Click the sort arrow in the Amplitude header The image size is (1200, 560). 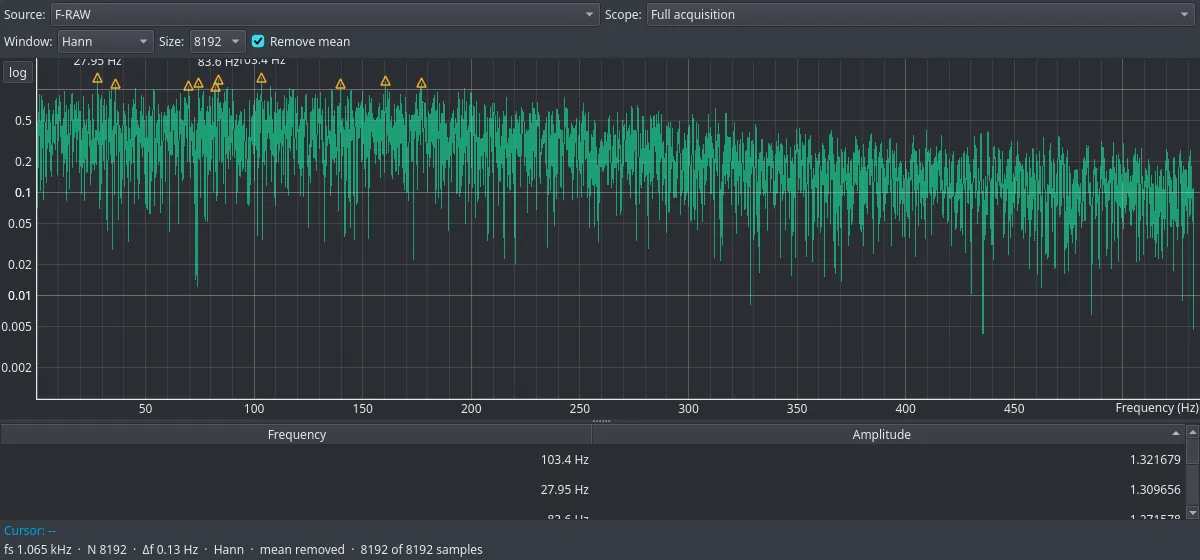tap(1176, 433)
